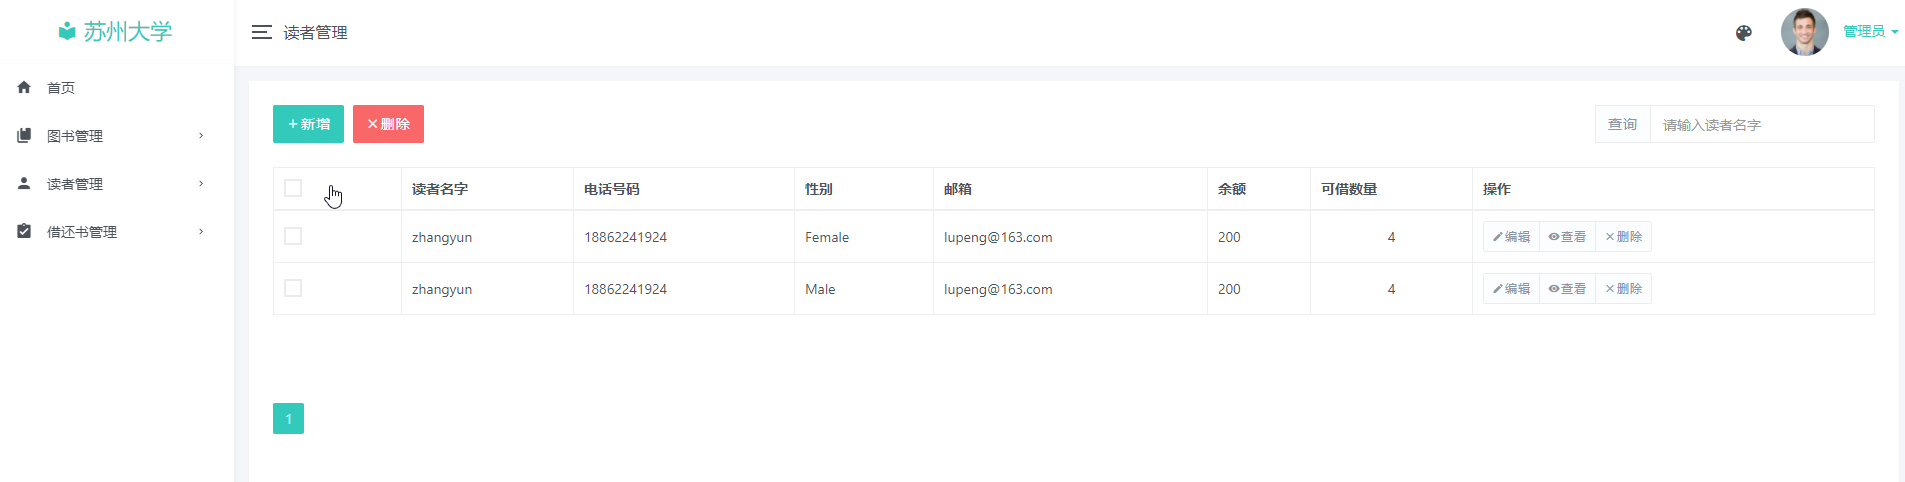This screenshot has height=482, width=1905.
Task: Click the green 新增 button
Action: pos(308,124)
